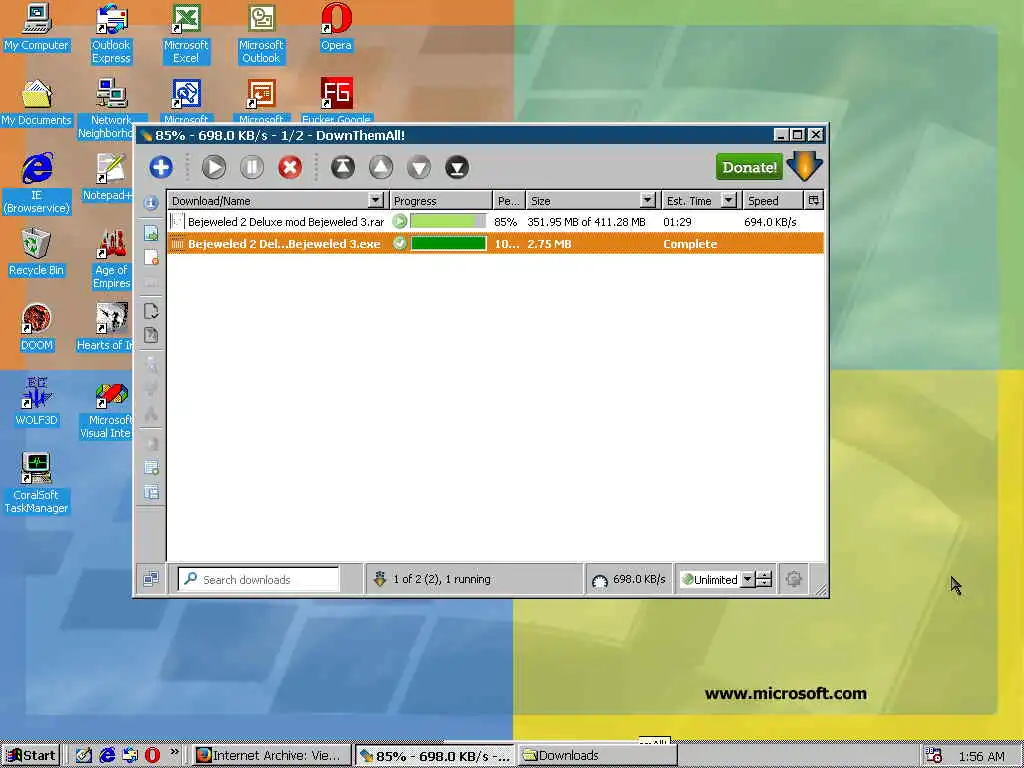Open the Unlimited speed limit dropdown
Image resolution: width=1024 pixels, height=768 pixels.
[x=747, y=579]
